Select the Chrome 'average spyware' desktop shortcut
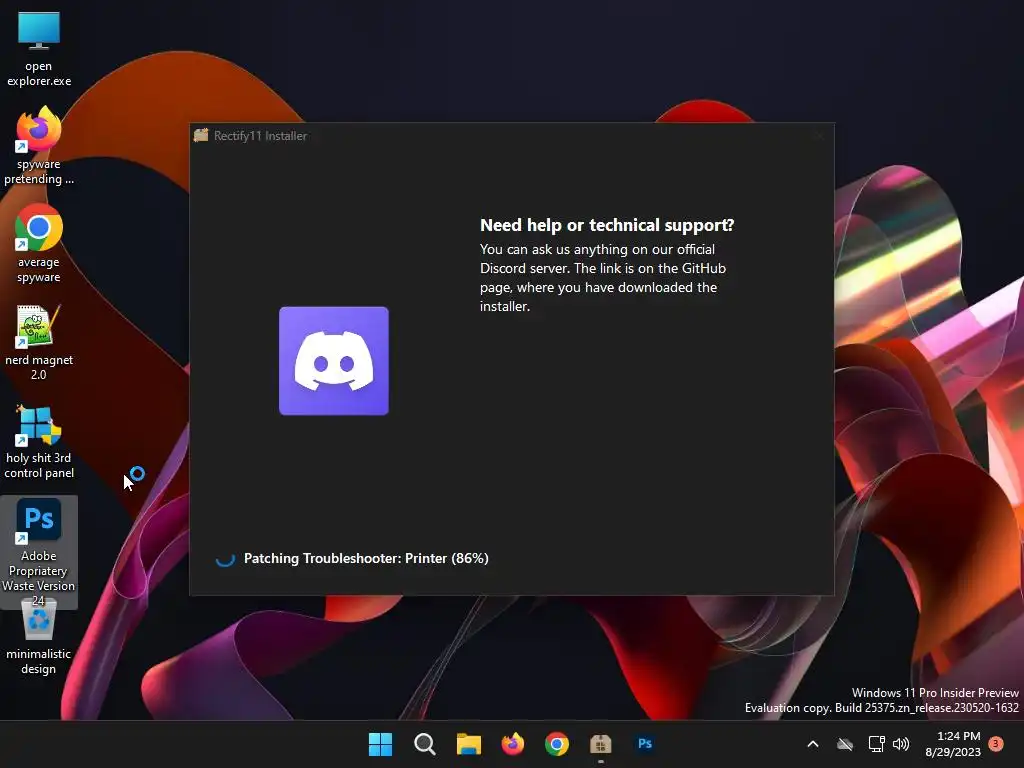 click(39, 244)
